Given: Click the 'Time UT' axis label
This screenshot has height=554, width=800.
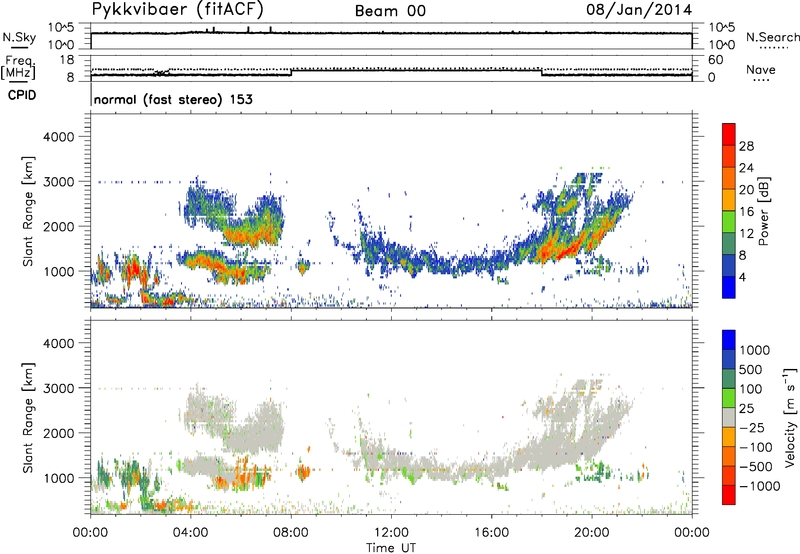Looking at the screenshot, I should tap(391, 548).
